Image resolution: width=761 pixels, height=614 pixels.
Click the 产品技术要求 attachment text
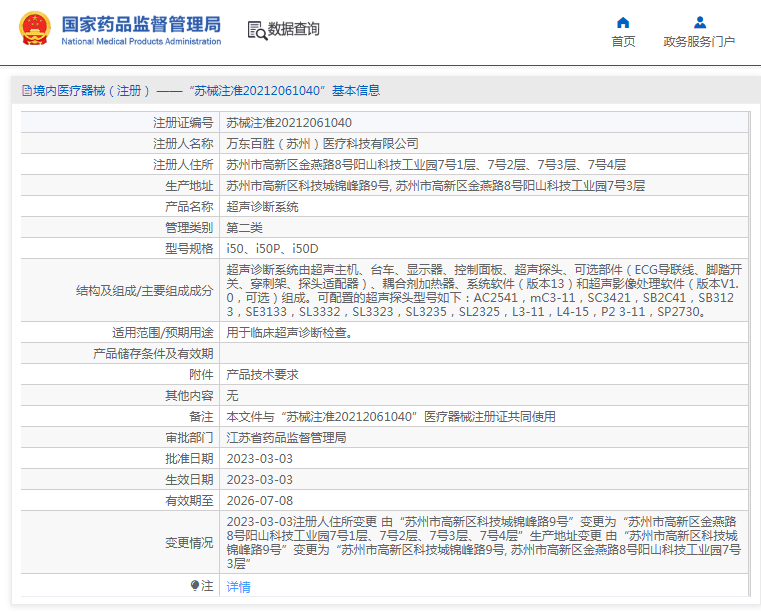(x=262, y=374)
